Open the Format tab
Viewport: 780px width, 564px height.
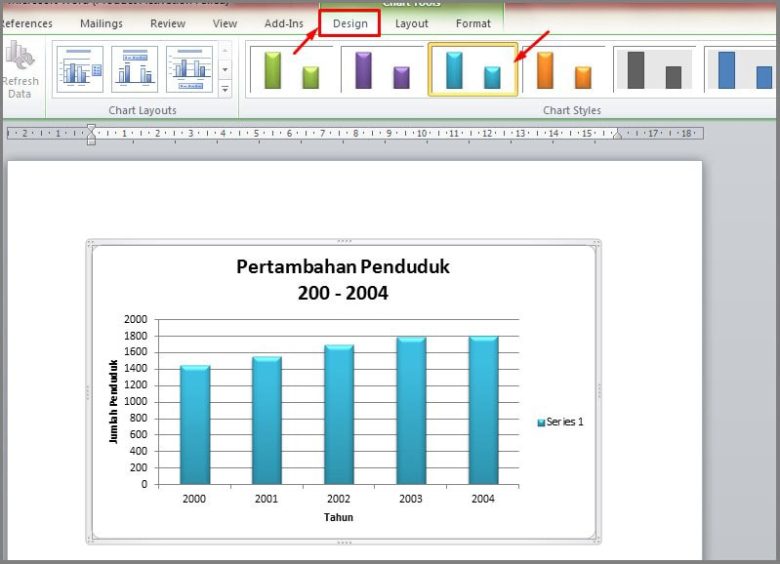click(473, 23)
